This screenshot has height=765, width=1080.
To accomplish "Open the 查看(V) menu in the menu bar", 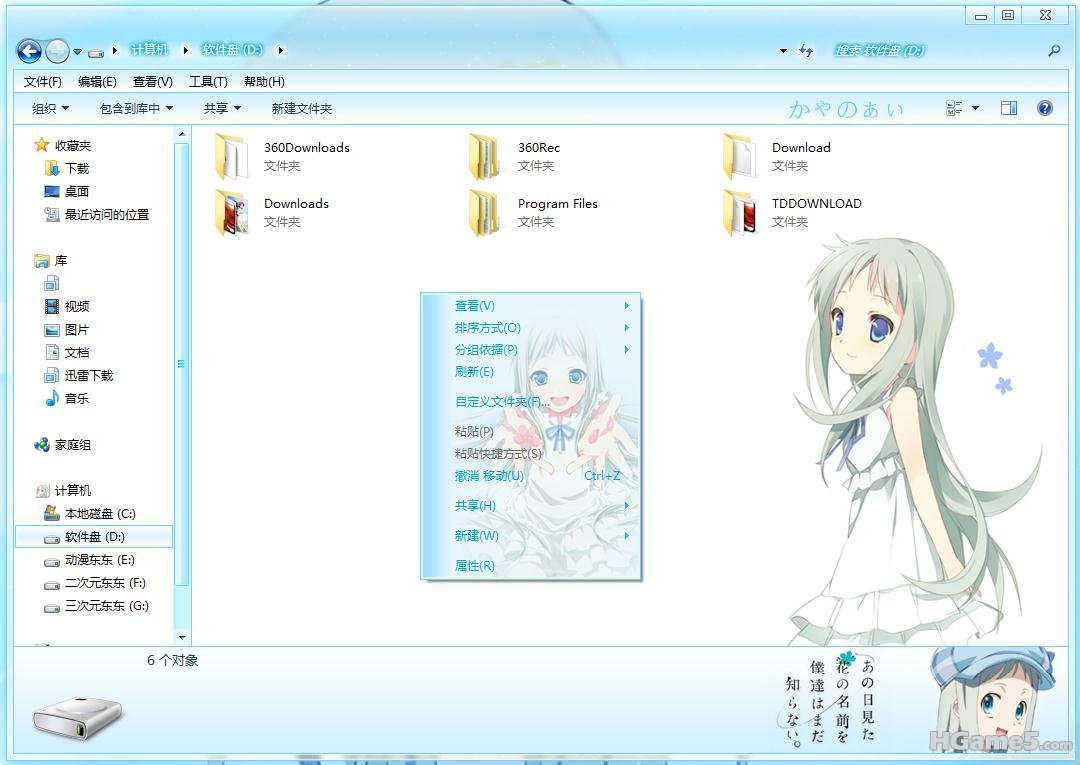I will click(152, 82).
